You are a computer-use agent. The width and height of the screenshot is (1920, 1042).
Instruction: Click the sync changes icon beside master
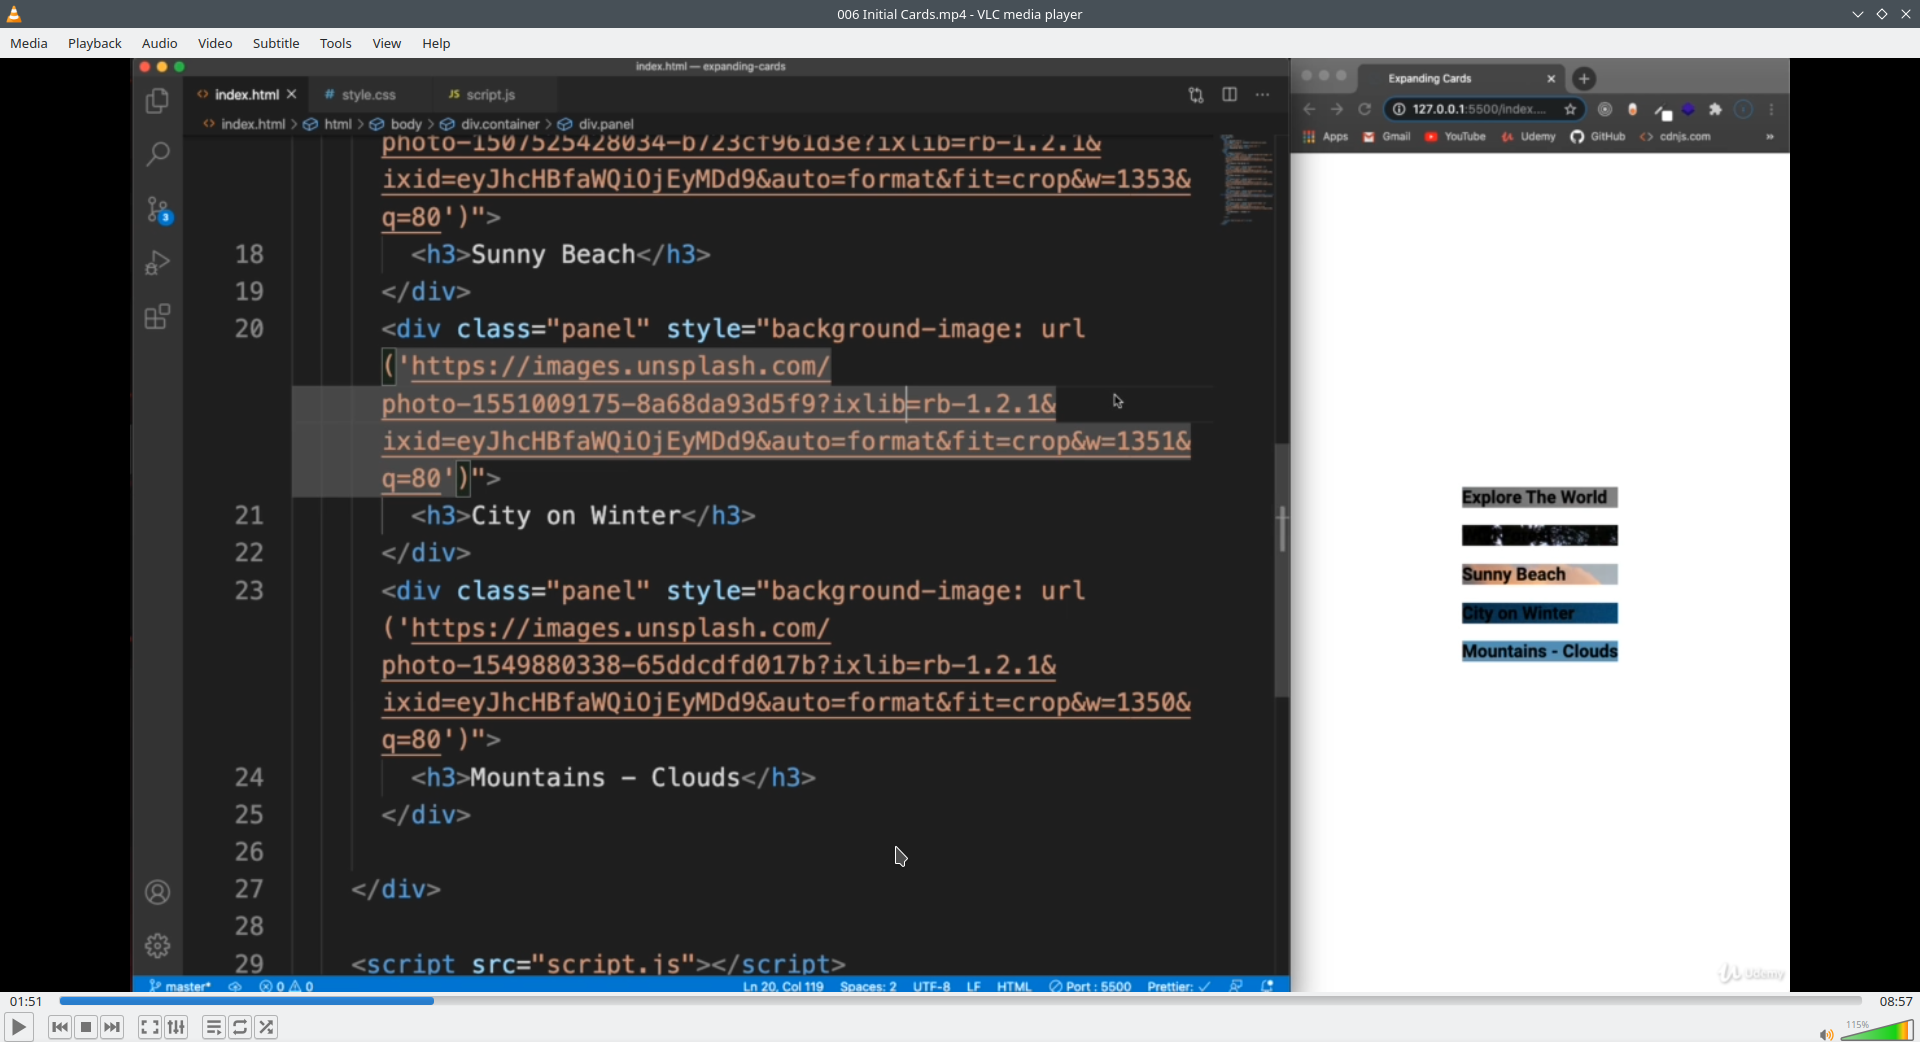tap(235, 986)
